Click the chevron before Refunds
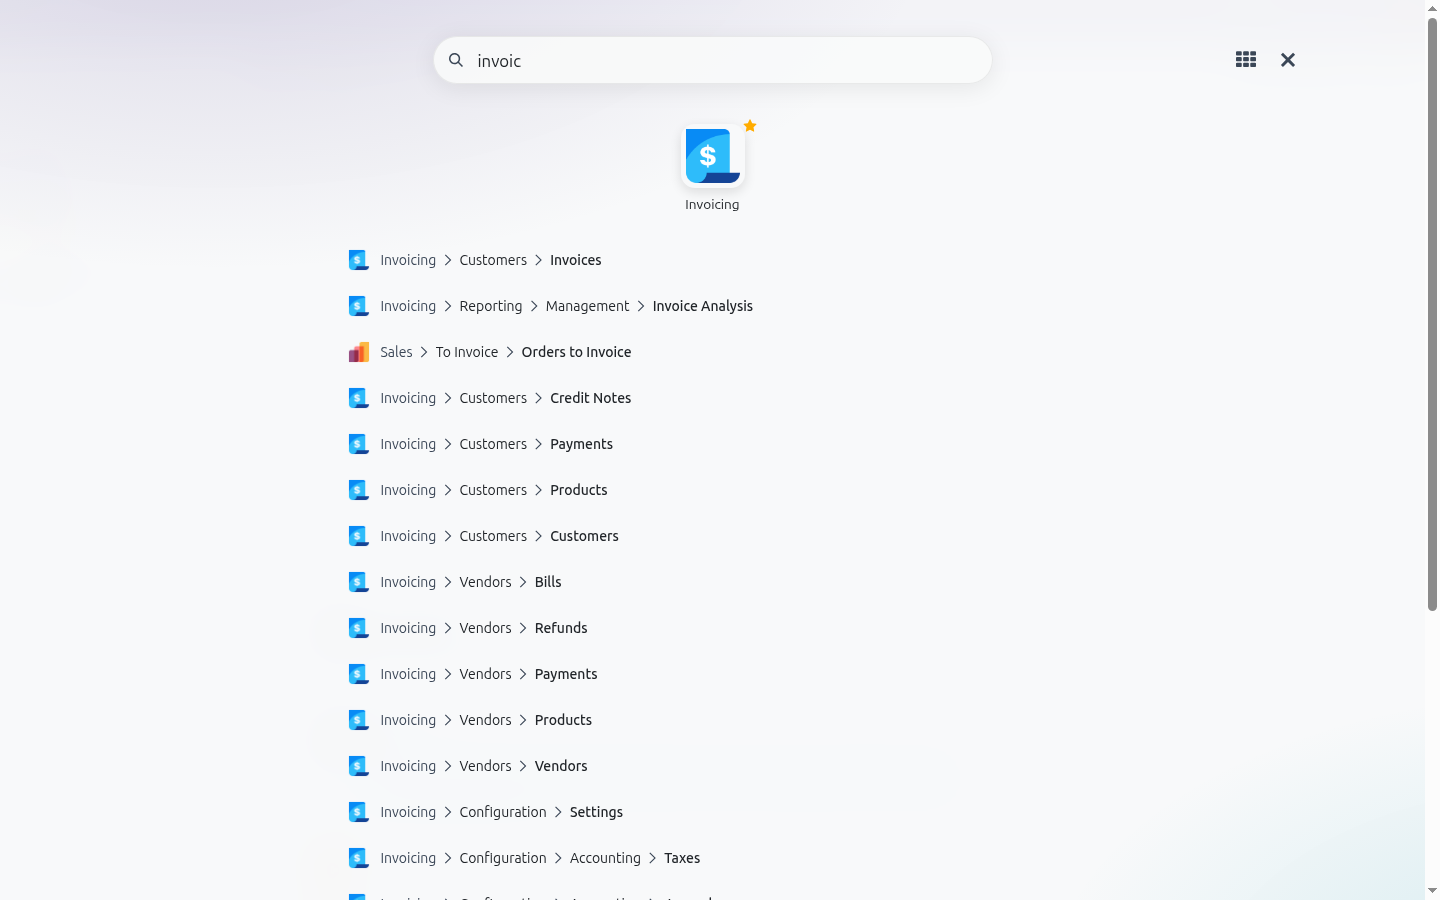This screenshot has width=1440, height=900. (x=523, y=628)
